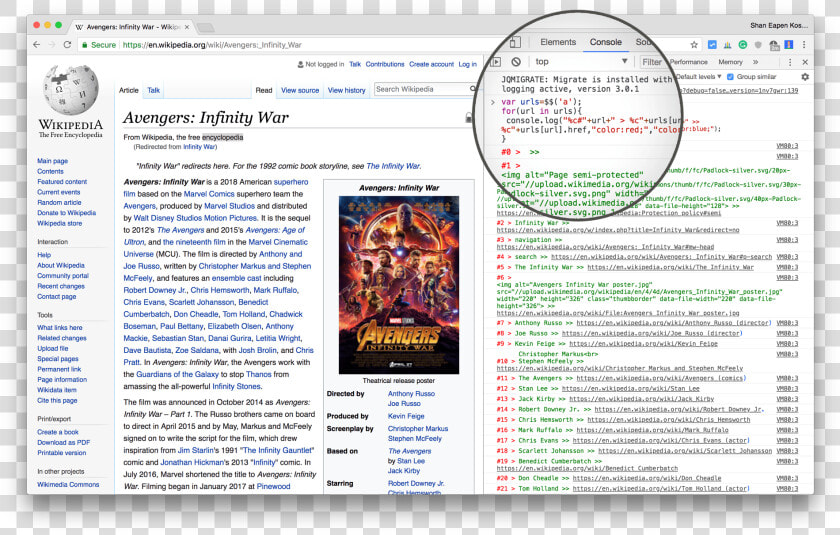Click 'The Infinity War' link in hatnote

pos(393,166)
